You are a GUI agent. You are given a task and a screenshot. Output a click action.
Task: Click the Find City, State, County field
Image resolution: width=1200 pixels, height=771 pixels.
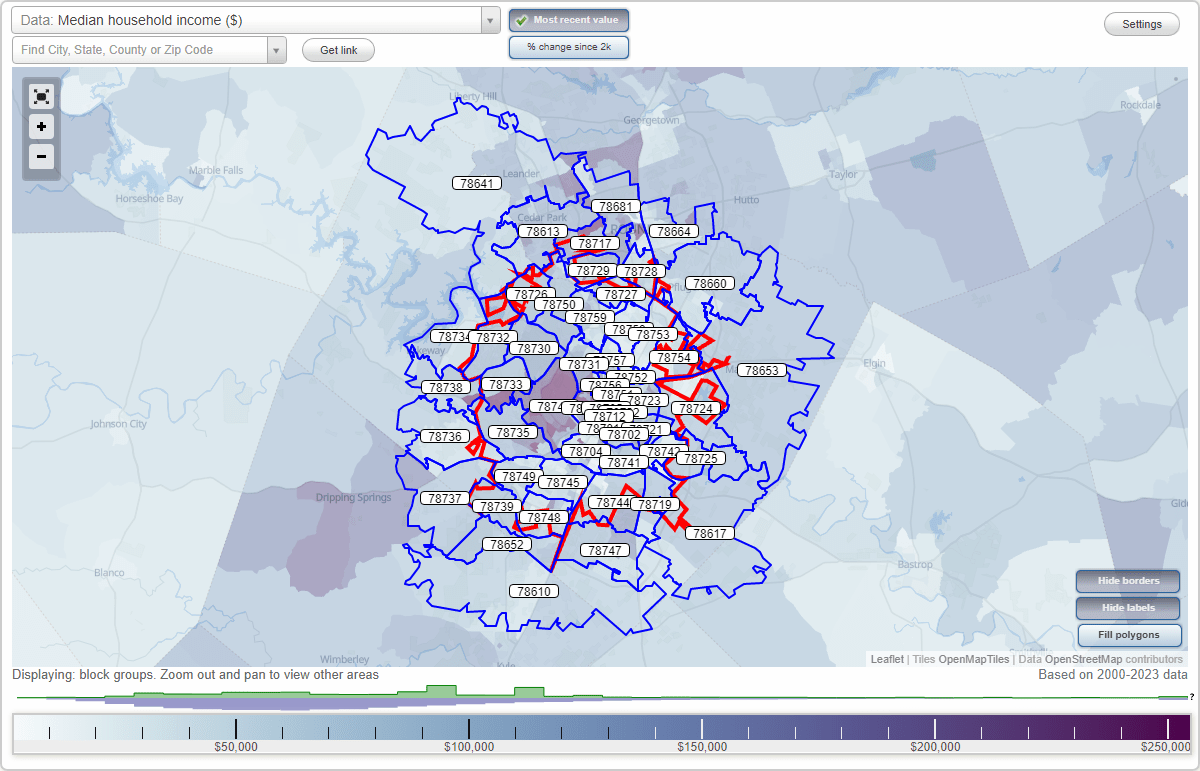(140, 50)
